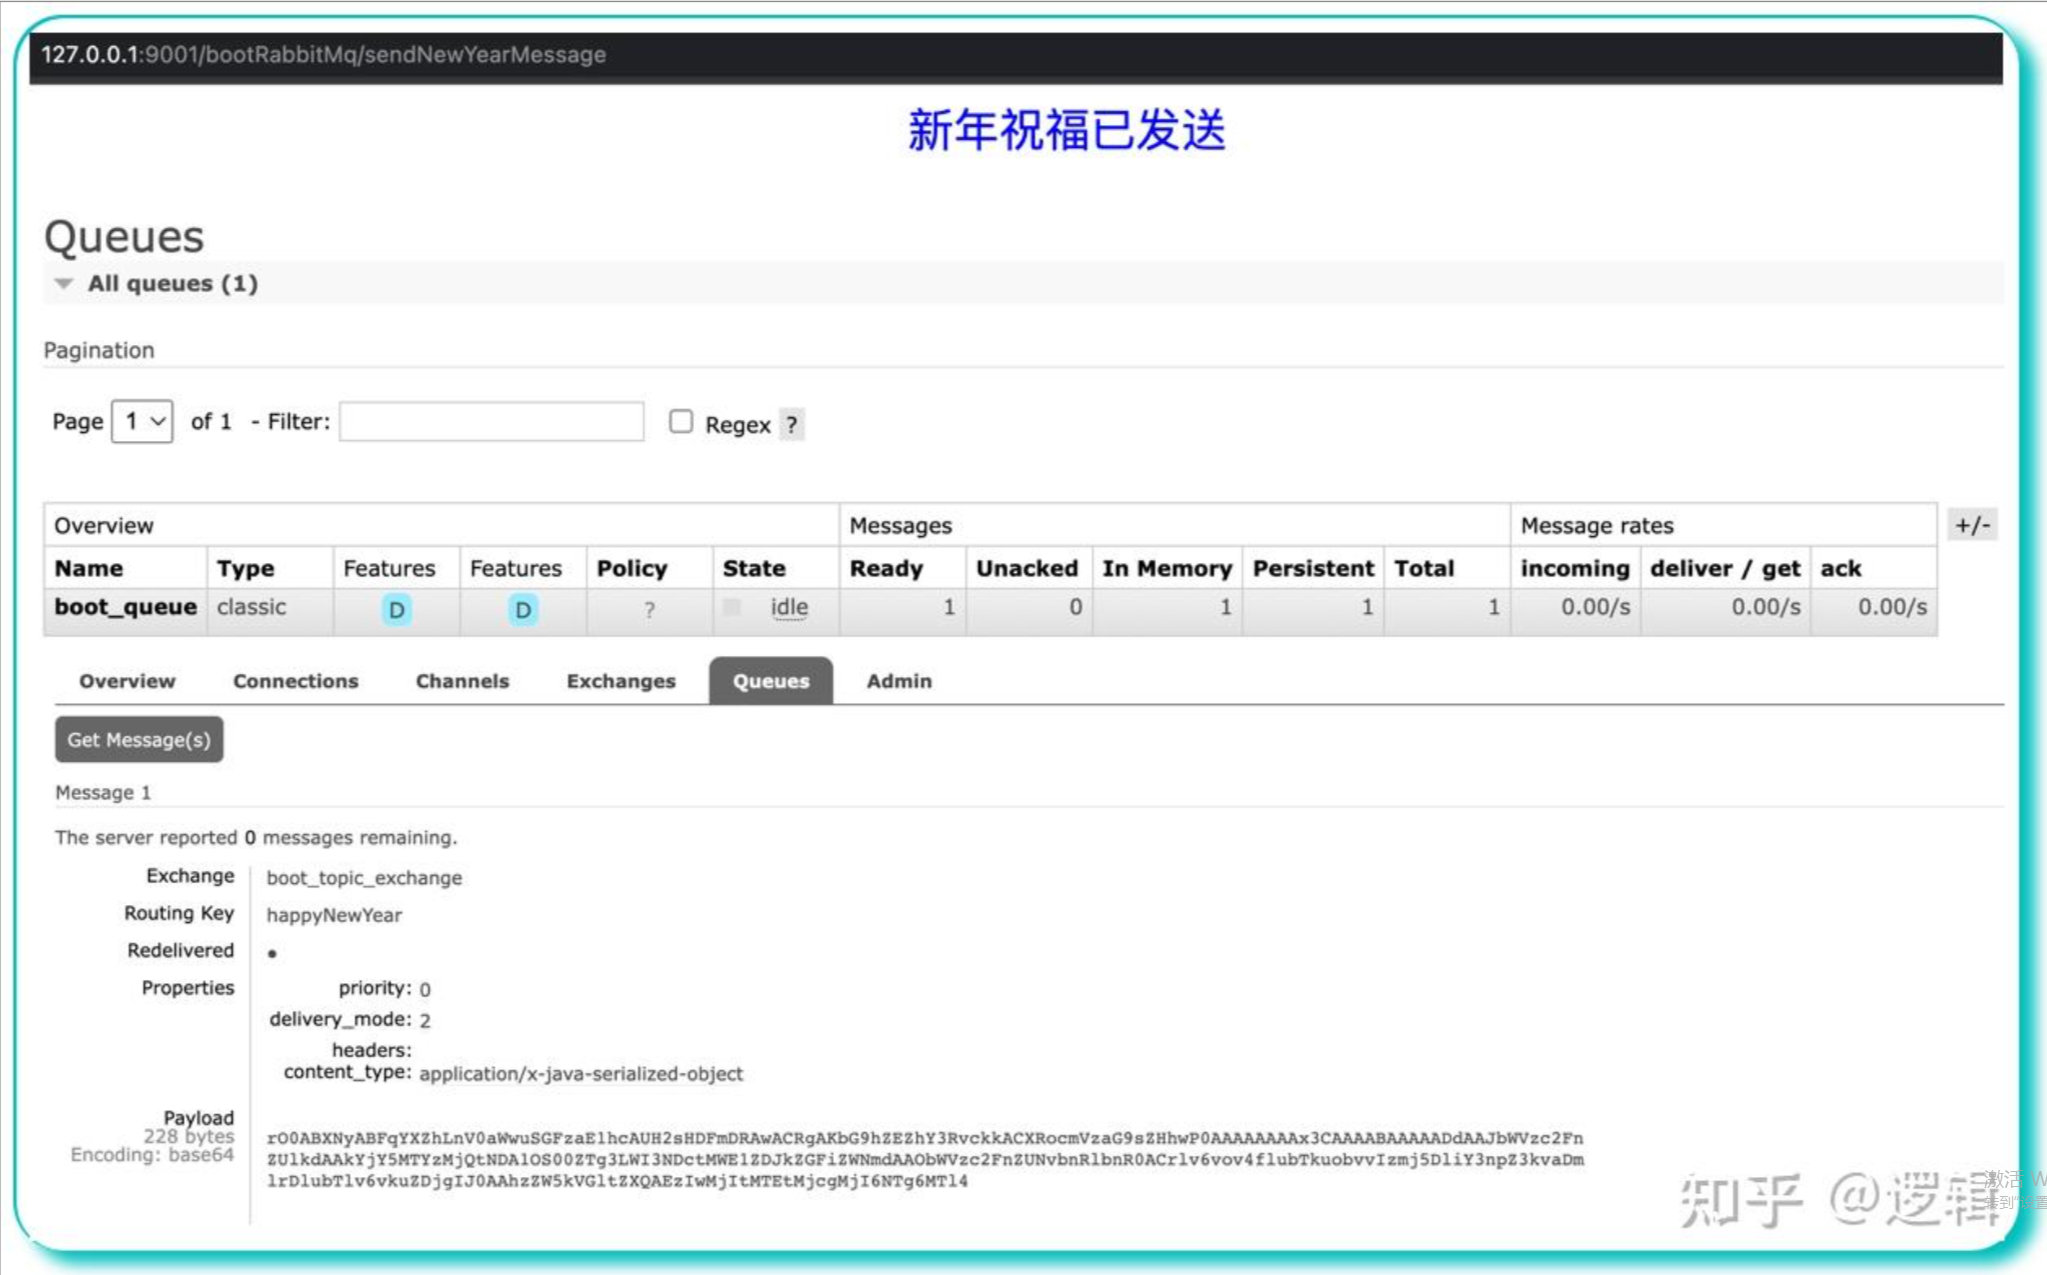The width and height of the screenshot is (2047, 1275).
Task: Collapse the All queues section triangle
Action: click(64, 284)
